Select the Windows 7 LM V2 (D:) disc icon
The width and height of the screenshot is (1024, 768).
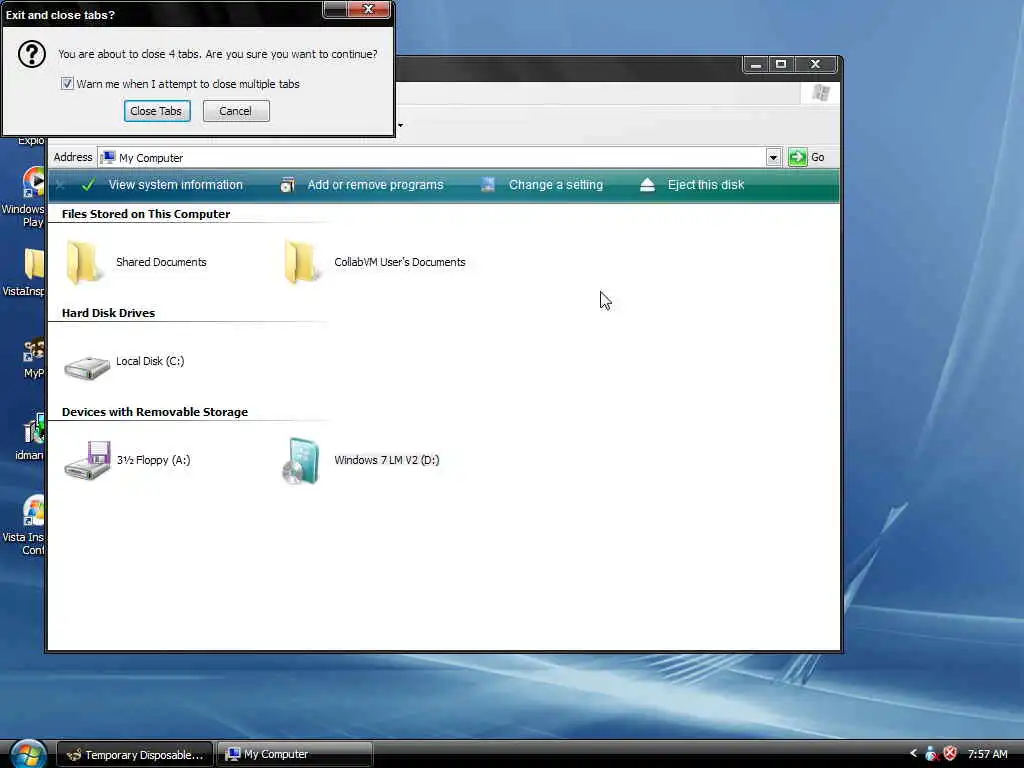click(301, 460)
